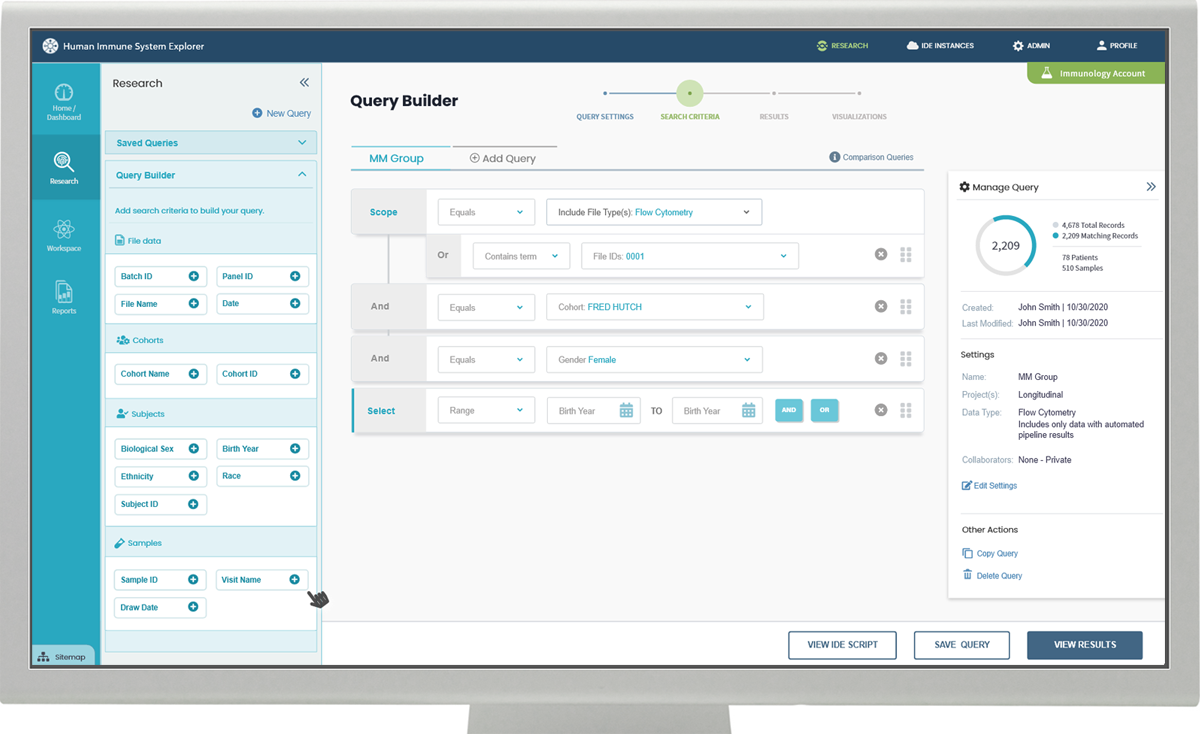1200x734 pixels.
Task: Open the Range operator dropdown
Action: pos(486,411)
